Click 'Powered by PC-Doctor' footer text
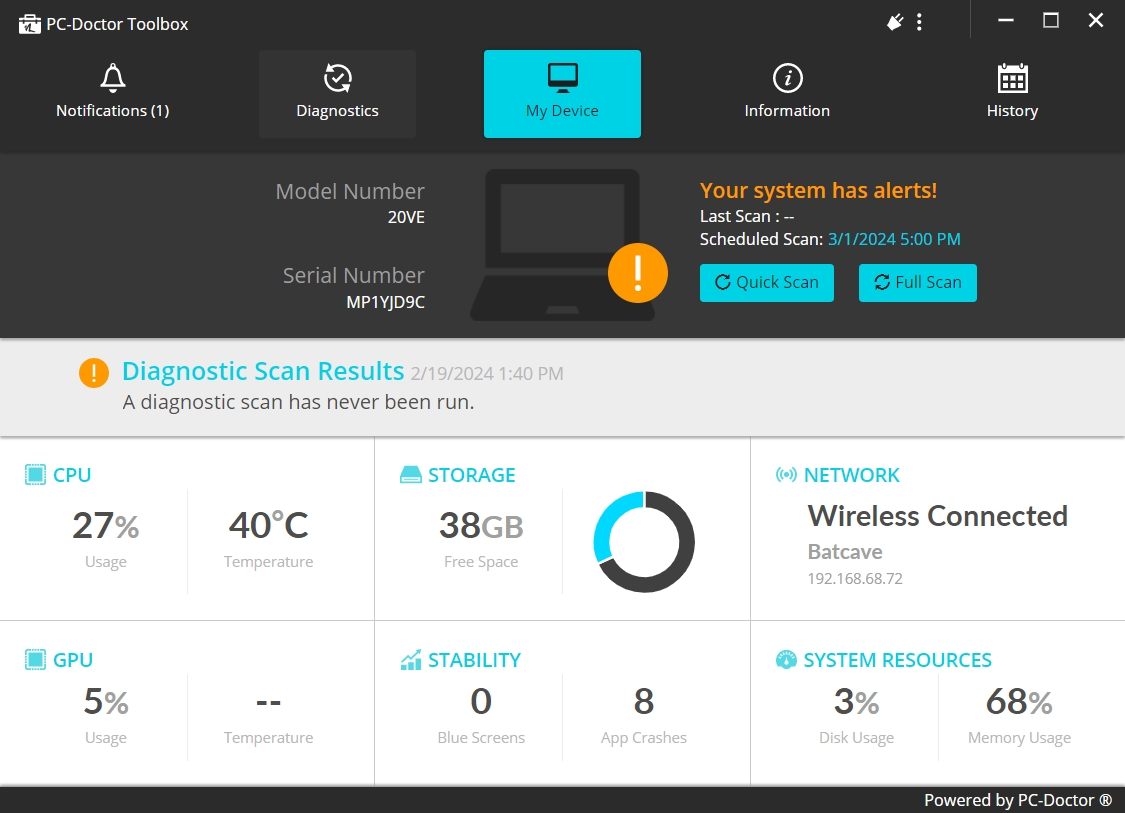The height and width of the screenshot is (813, 1125). click(x=1018, y=799)
